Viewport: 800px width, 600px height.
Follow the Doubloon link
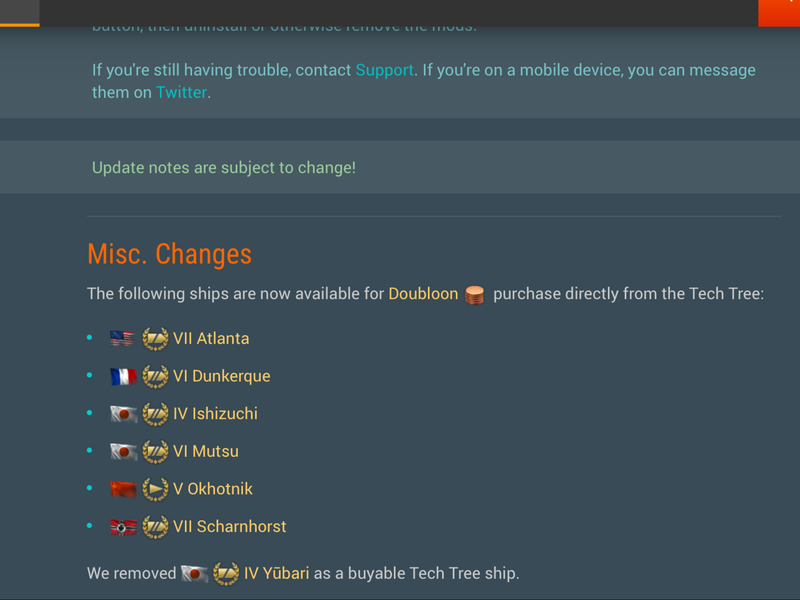point(423,294)
